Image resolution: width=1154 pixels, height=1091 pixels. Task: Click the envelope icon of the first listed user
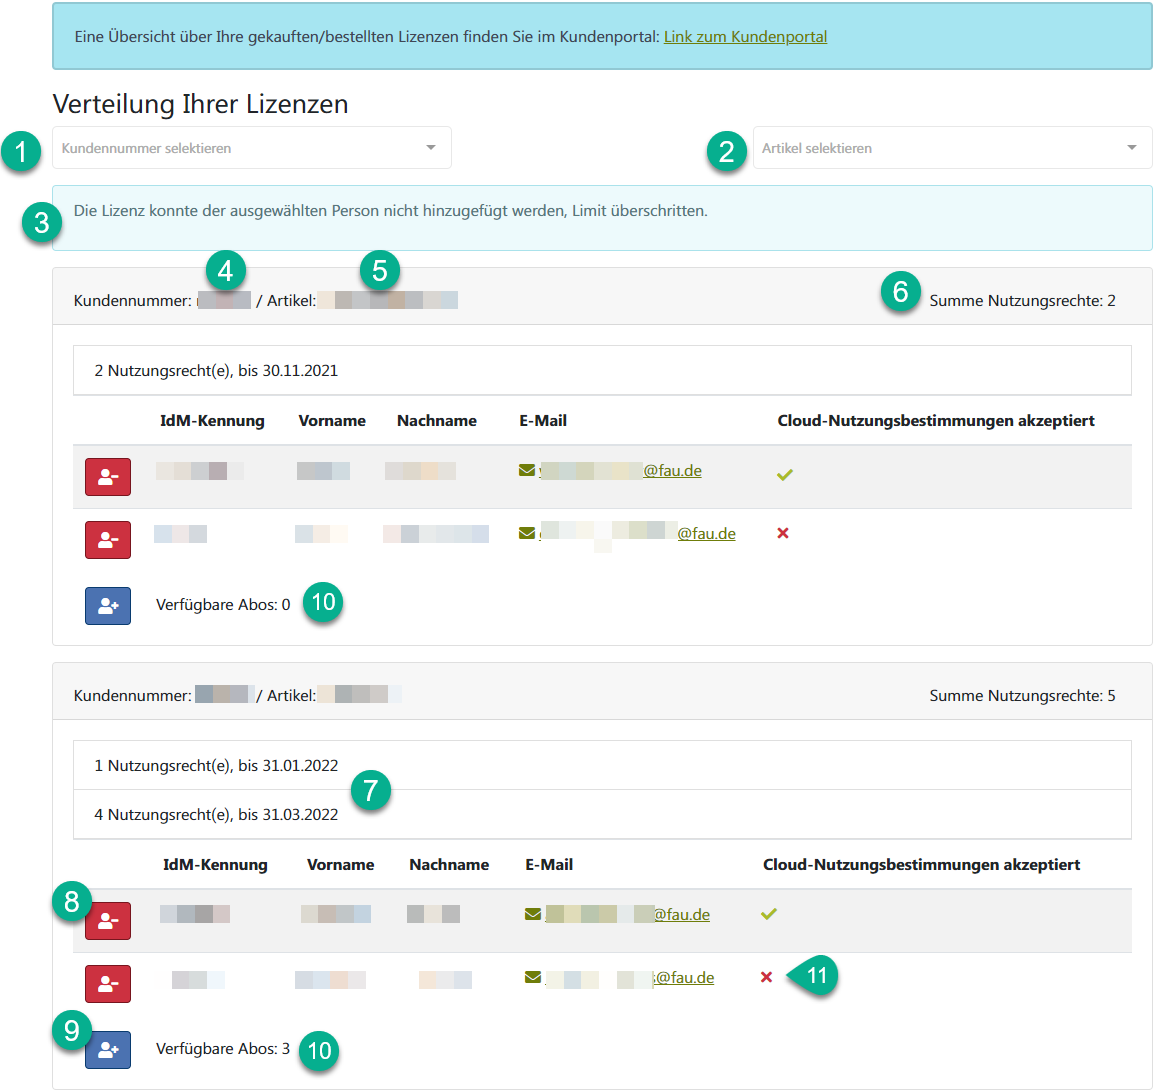(527, 470)
